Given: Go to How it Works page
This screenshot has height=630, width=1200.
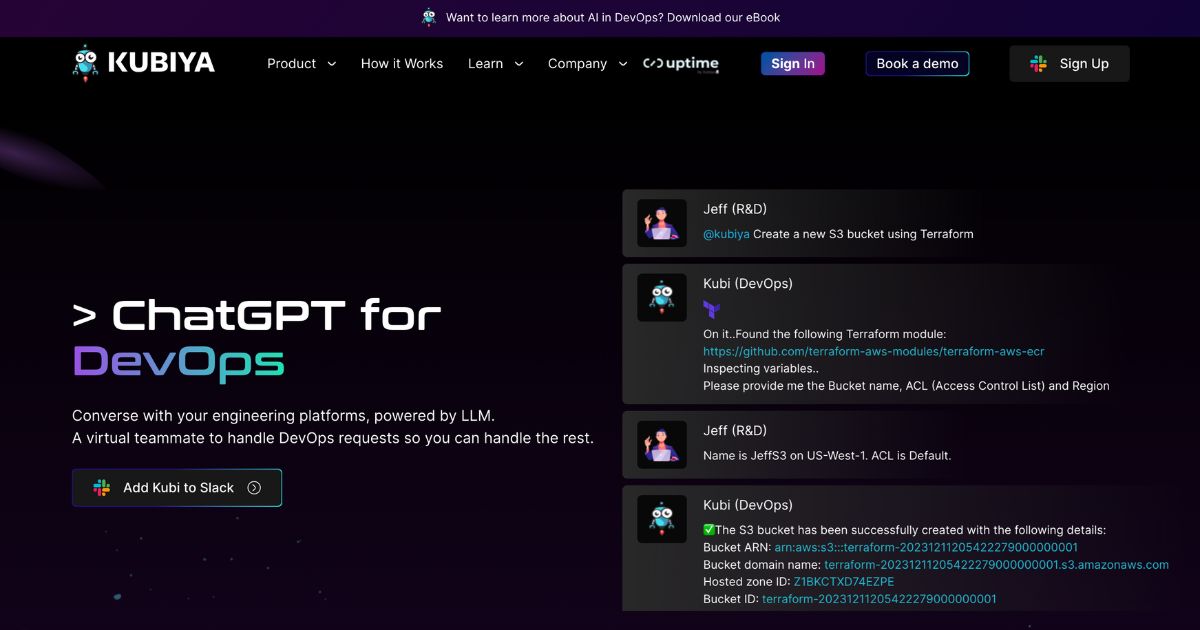Looking at the screenshot, I should click(x=402, y=63).
